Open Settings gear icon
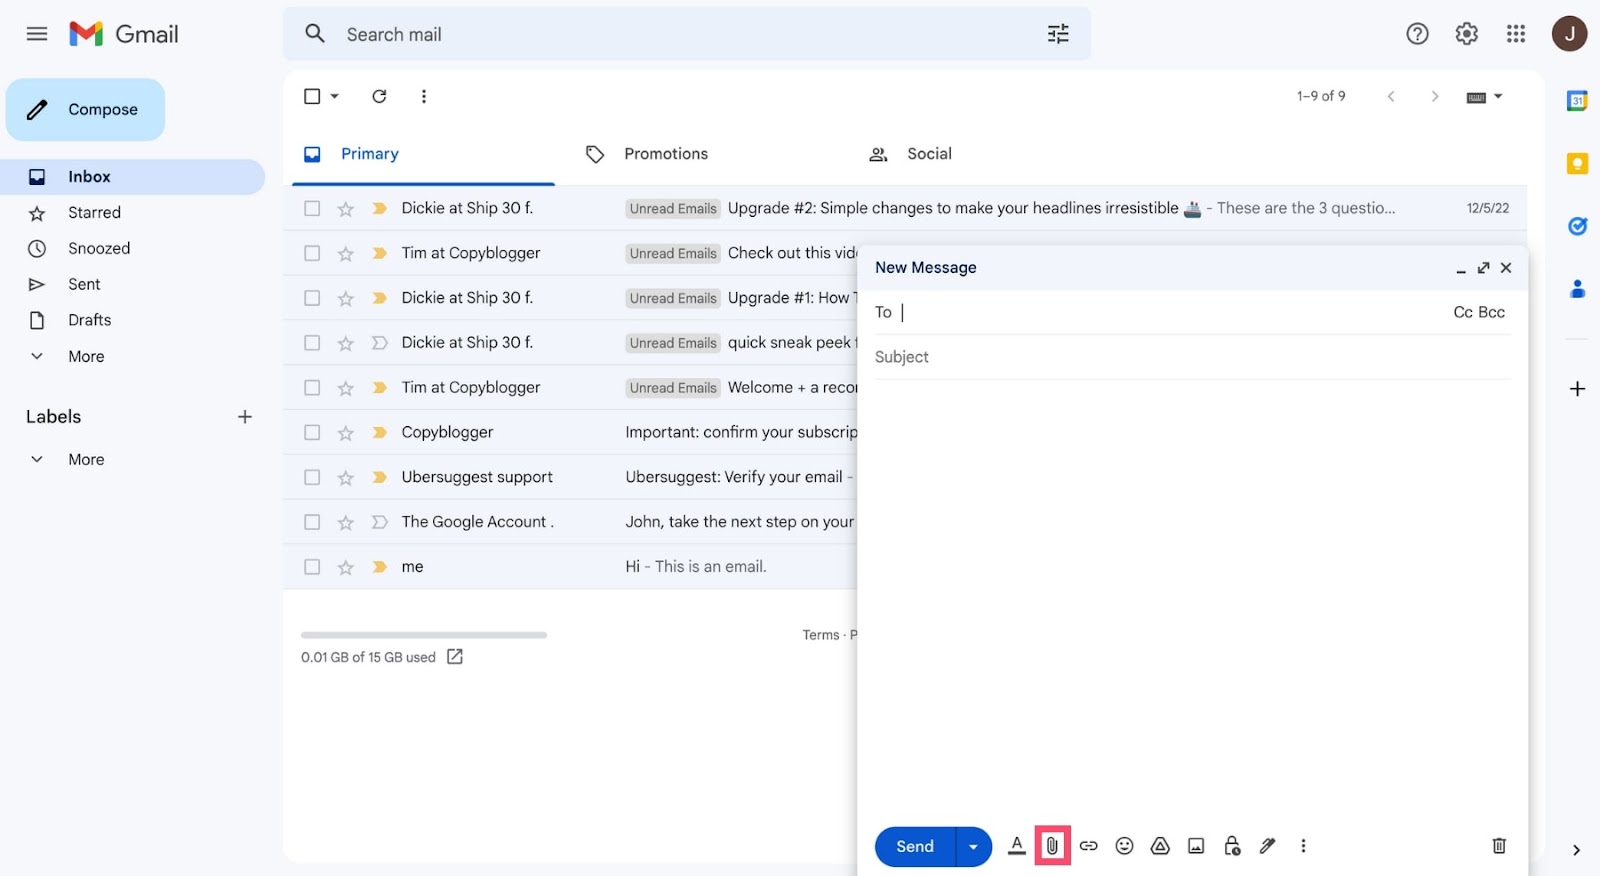 tap(1466, 34)
